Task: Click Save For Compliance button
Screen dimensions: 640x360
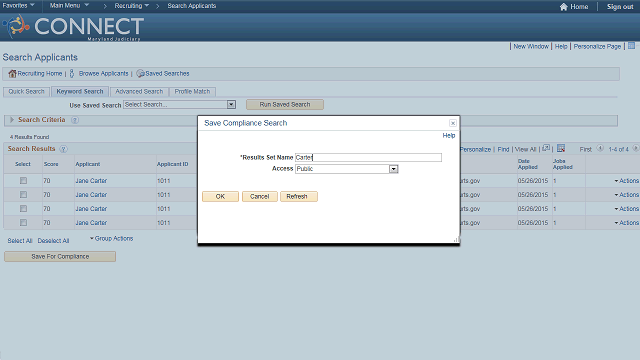Action: (60, 256)
